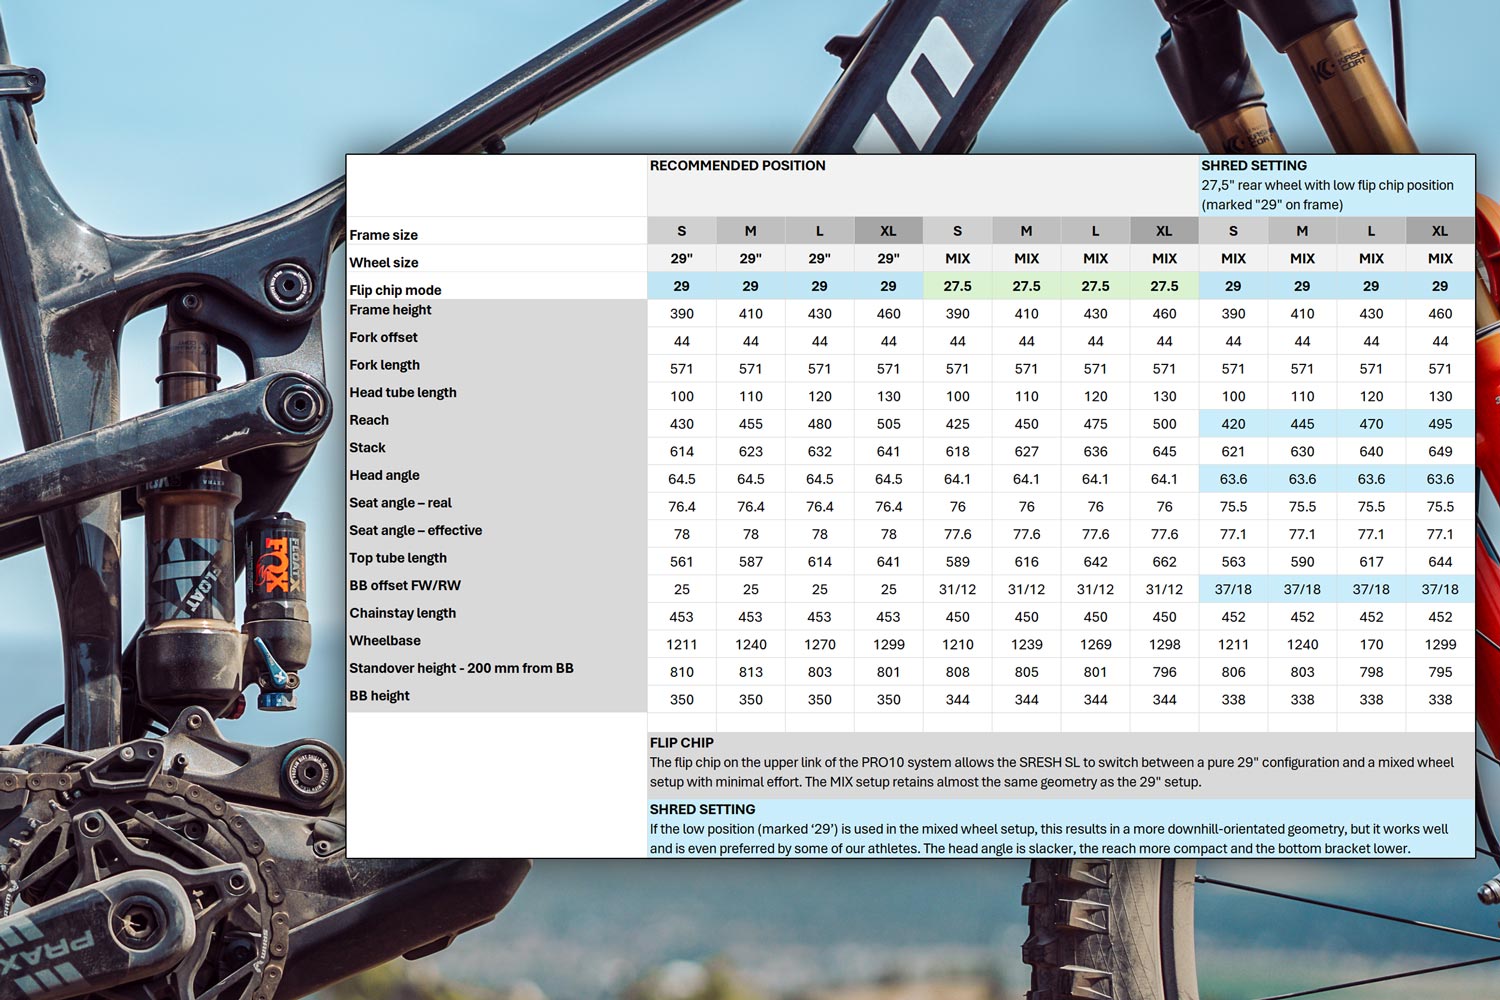Select the 'Chainstay length' row label

point(403,613)
